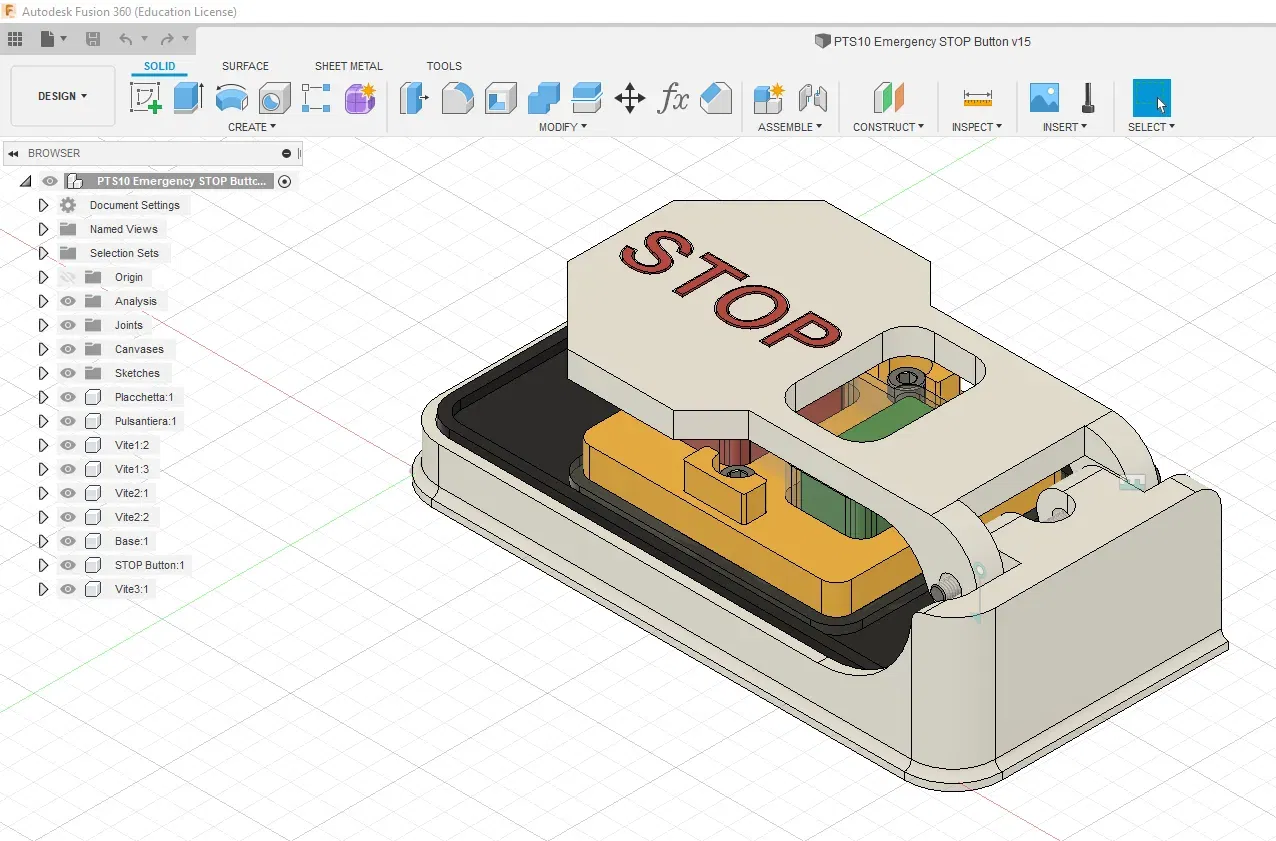
Task: Expand Selection Sets node
Action: click(x=43, y=253)
